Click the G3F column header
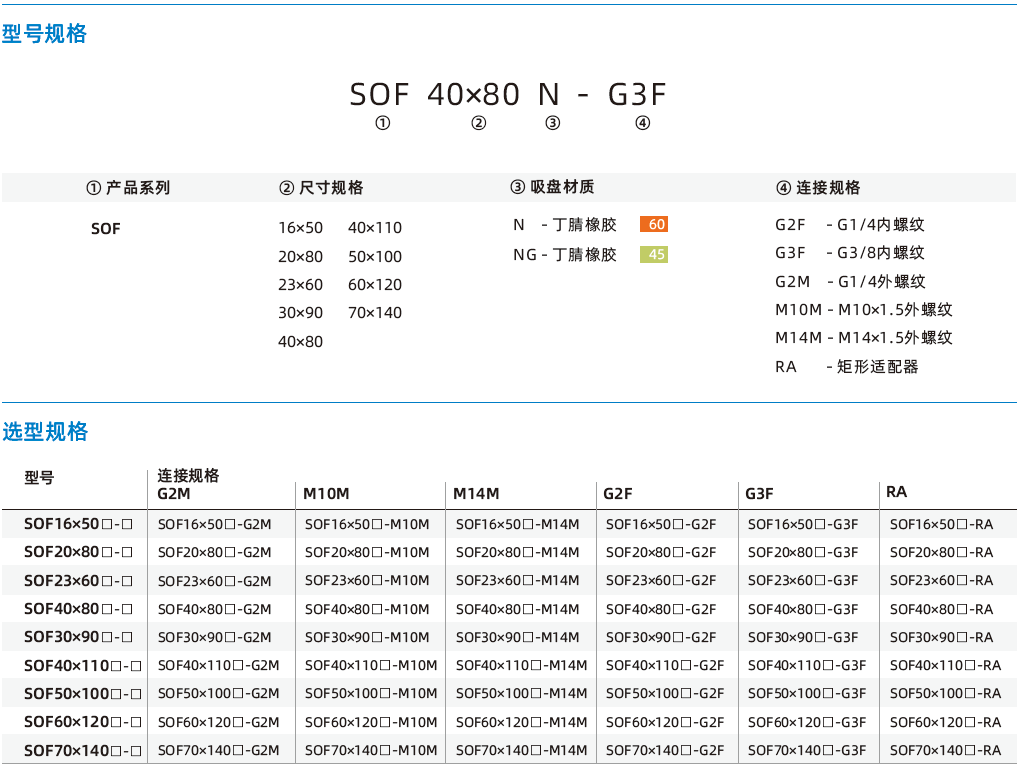 [x=759, y=494]
